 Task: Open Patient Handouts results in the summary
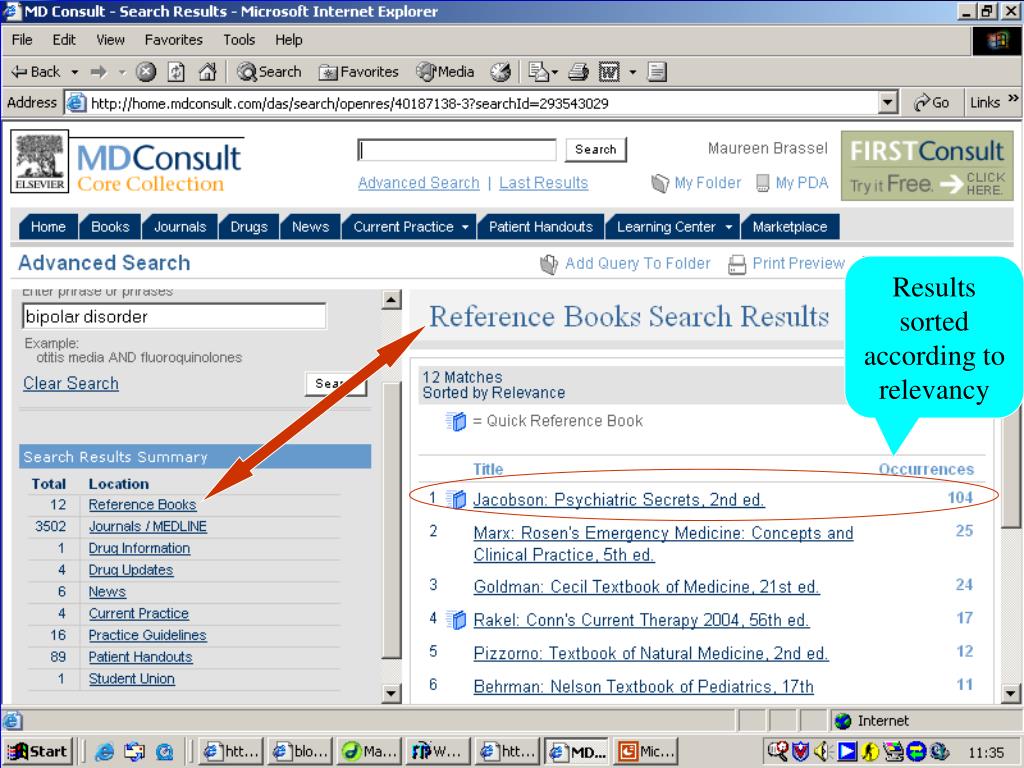coord(140,657)
